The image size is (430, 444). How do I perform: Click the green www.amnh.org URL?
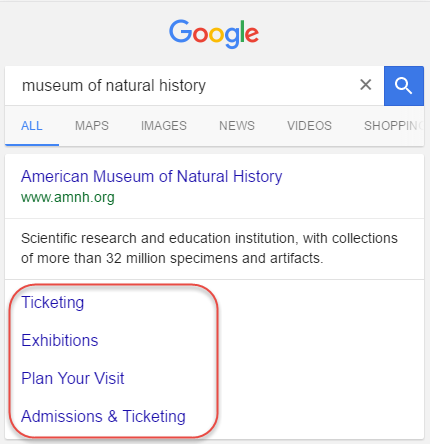[68, 197]
